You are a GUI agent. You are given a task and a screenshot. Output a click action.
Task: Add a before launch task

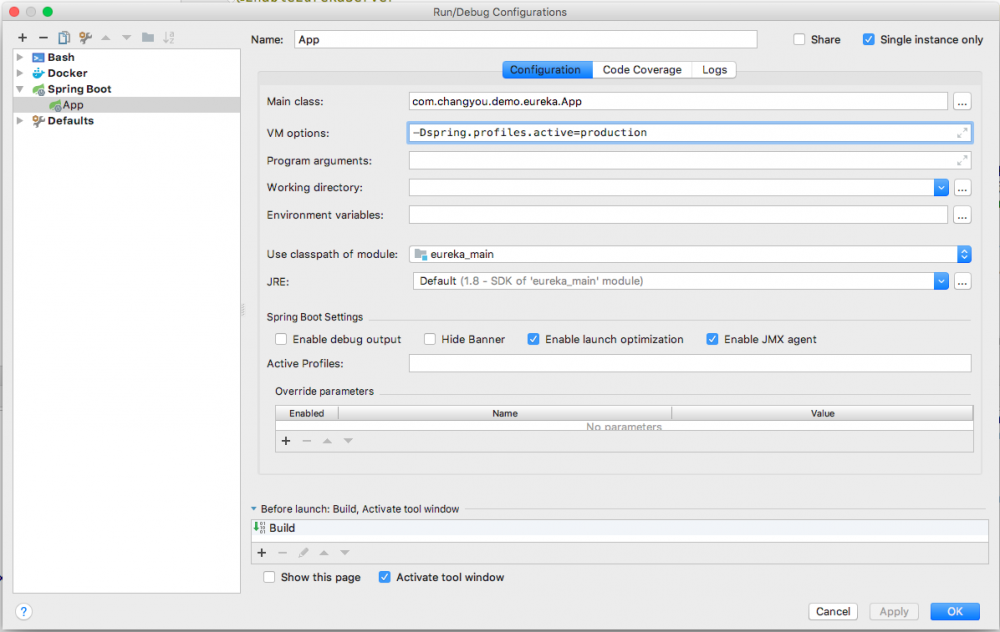pyautogui.click(x=261, y=552)
